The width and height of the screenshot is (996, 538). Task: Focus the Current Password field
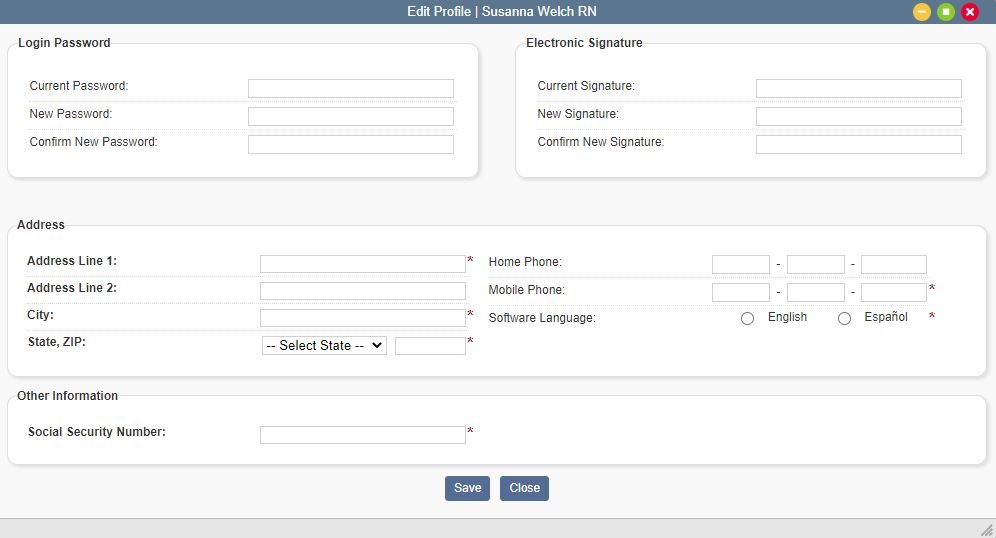tap(351, 88)
